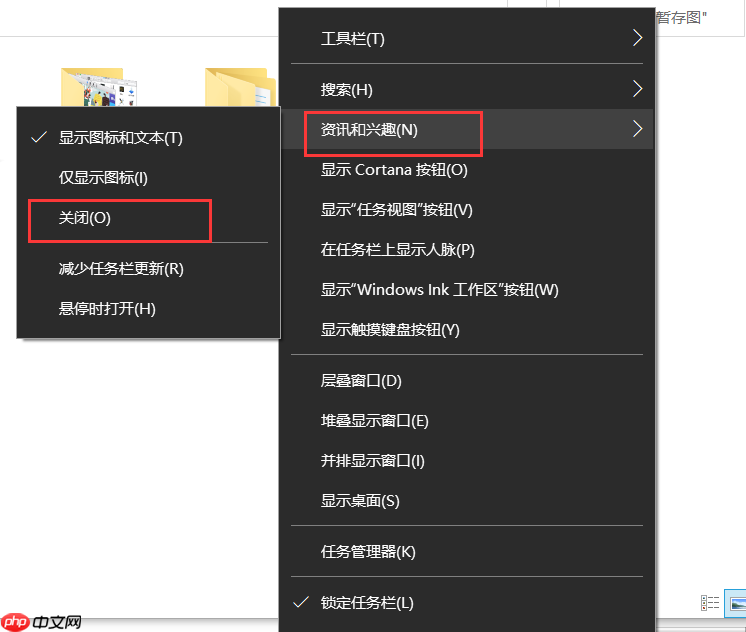746x632 pixels.
Task: Toggle 显示"任务视图"按钮(V)
Action: click(x=467, y=210)
